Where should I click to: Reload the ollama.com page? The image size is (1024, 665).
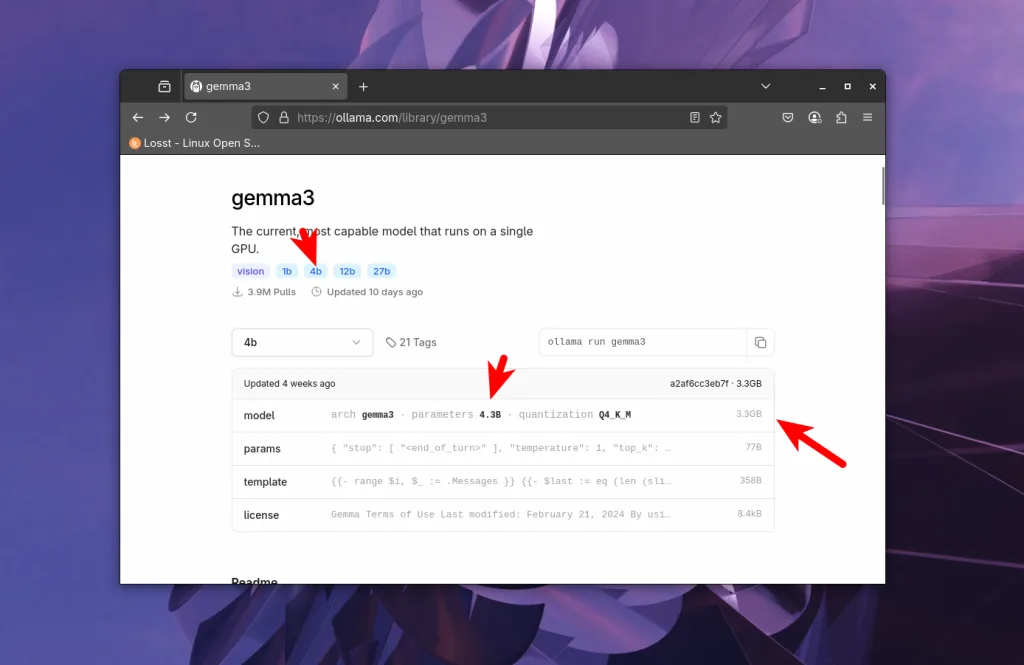coord(191,118)
